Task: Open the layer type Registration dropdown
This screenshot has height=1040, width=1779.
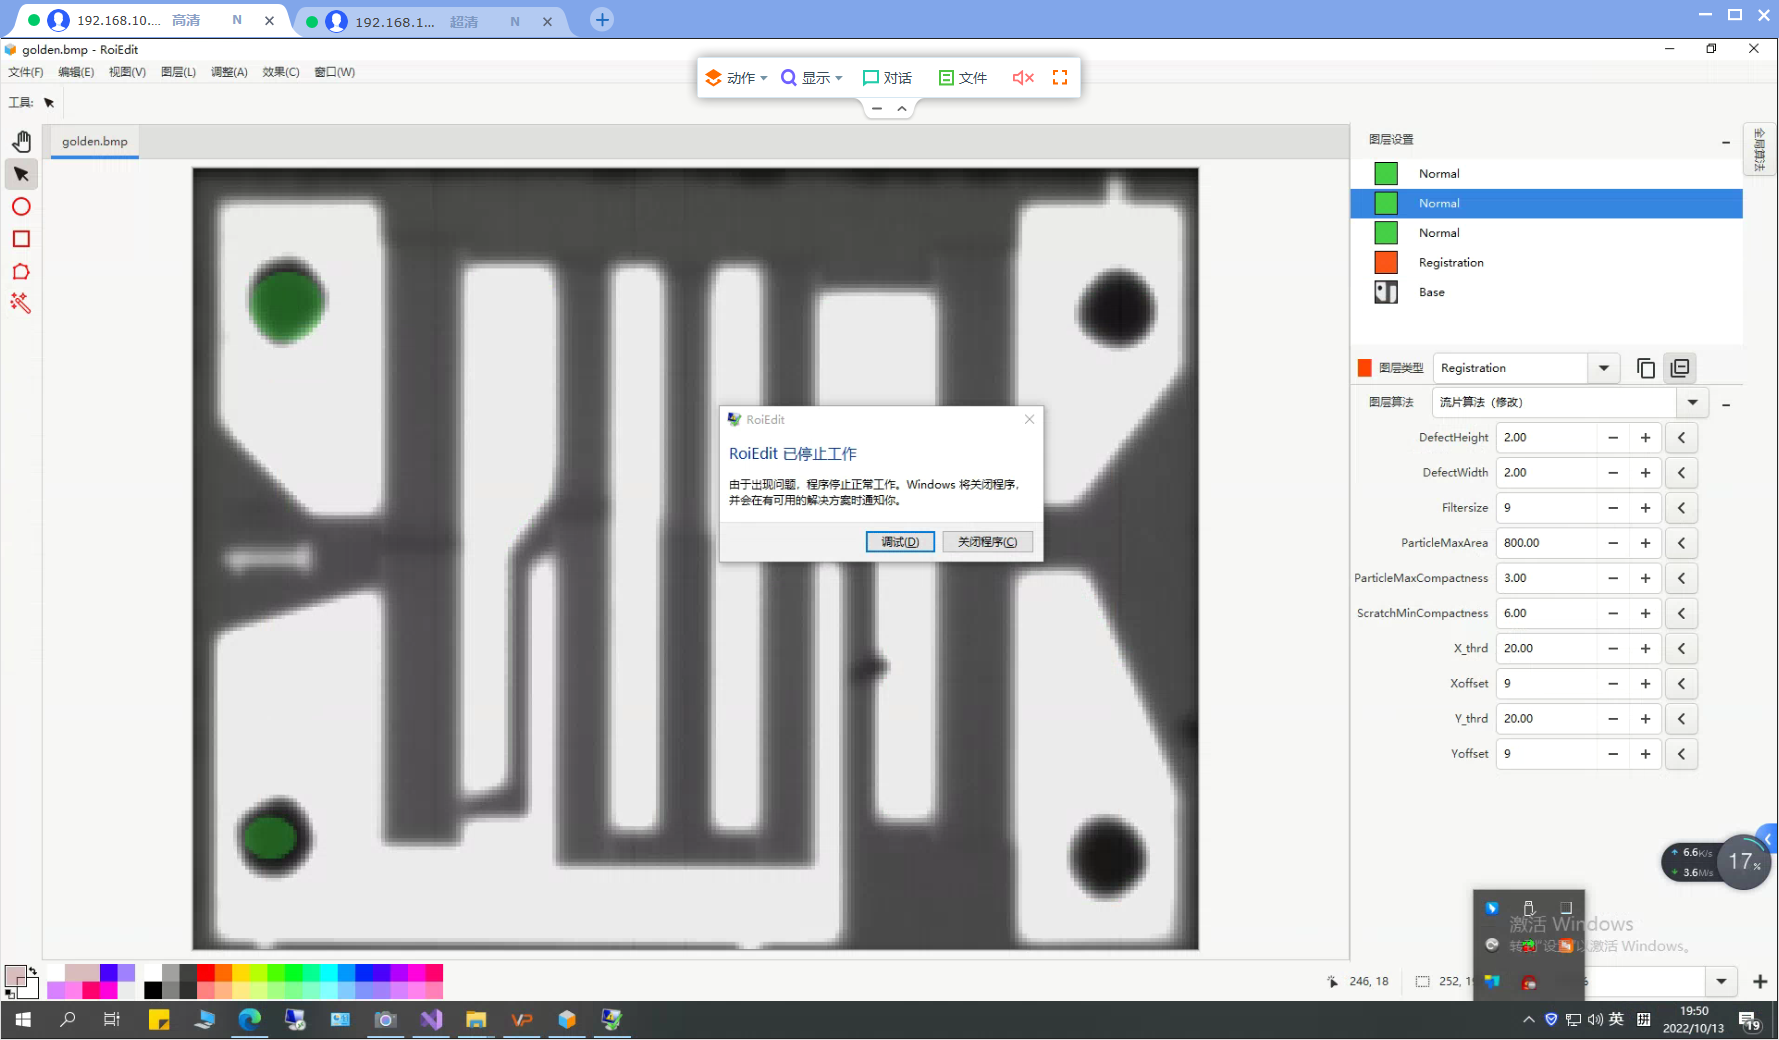Action: [x=1604, y=368]
